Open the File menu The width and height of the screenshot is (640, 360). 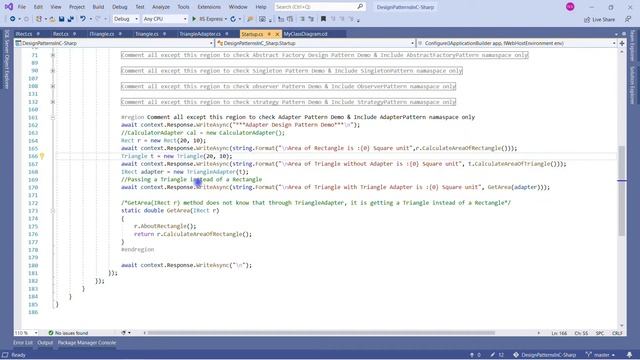pyautogui.click(x=22, y=7)
